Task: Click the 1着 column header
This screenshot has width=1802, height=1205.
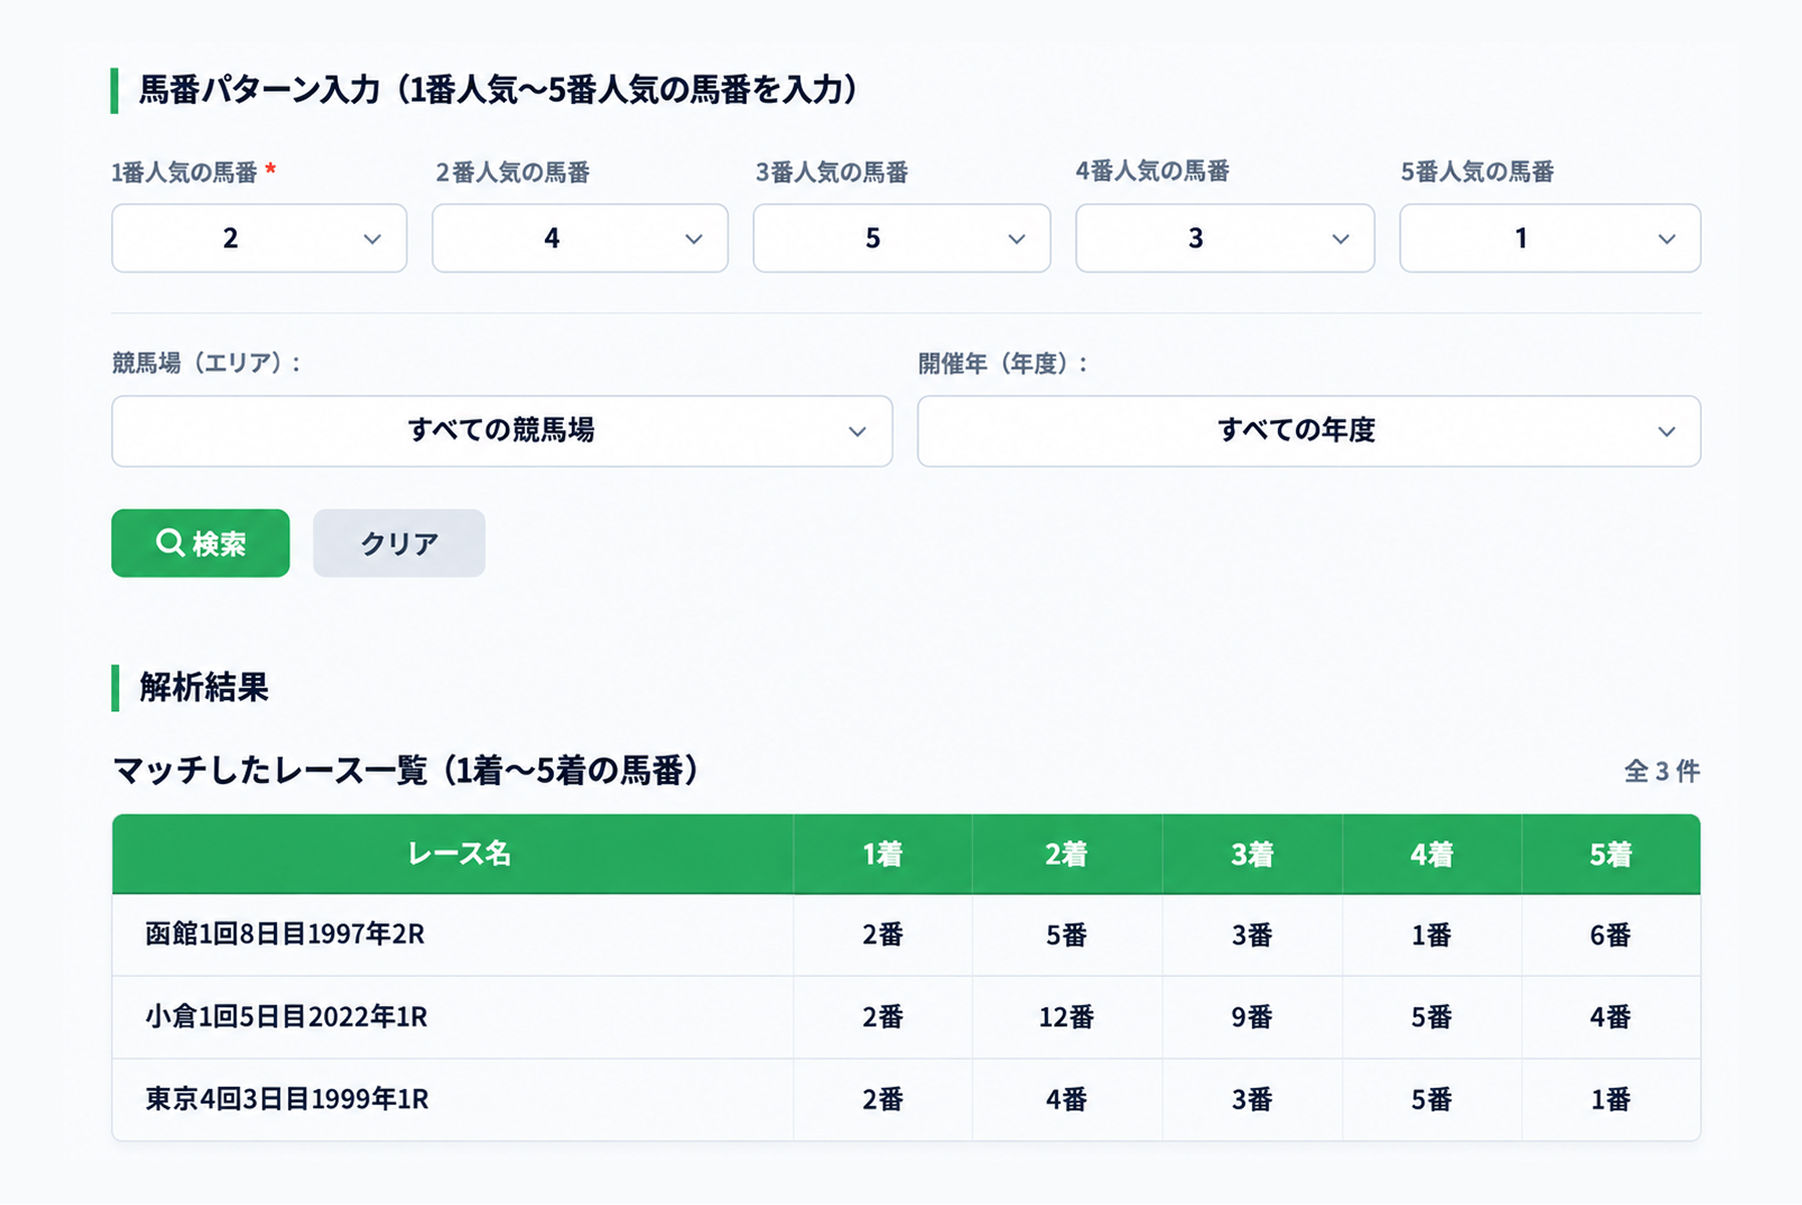Action: point(883,854)
